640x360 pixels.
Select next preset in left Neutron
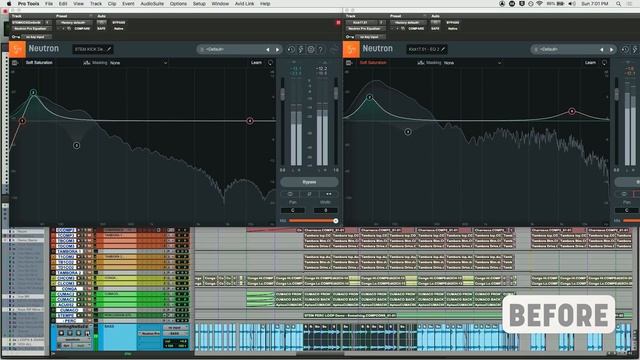click(x=278, y=50)
